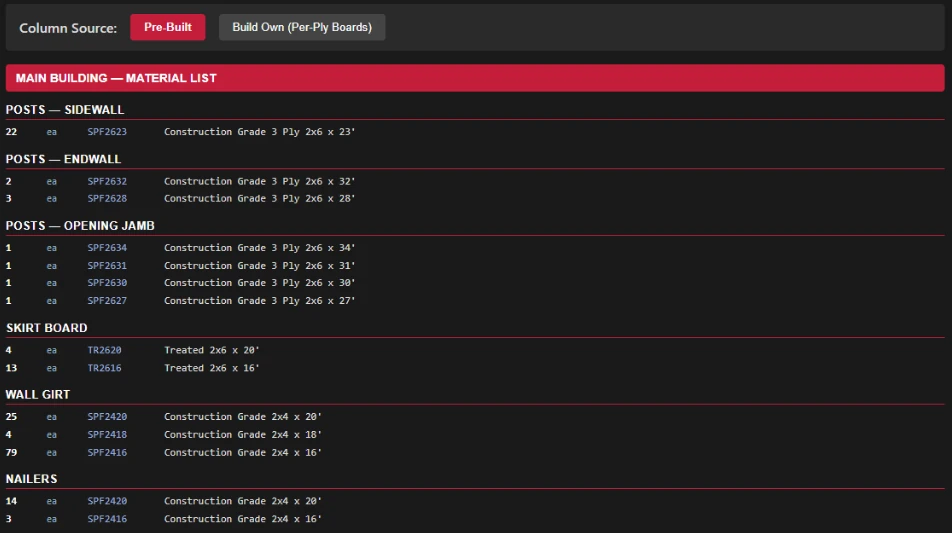Screen dimensions: 952x533
Task: Select the Pre-Built column source
Action: 168,27
